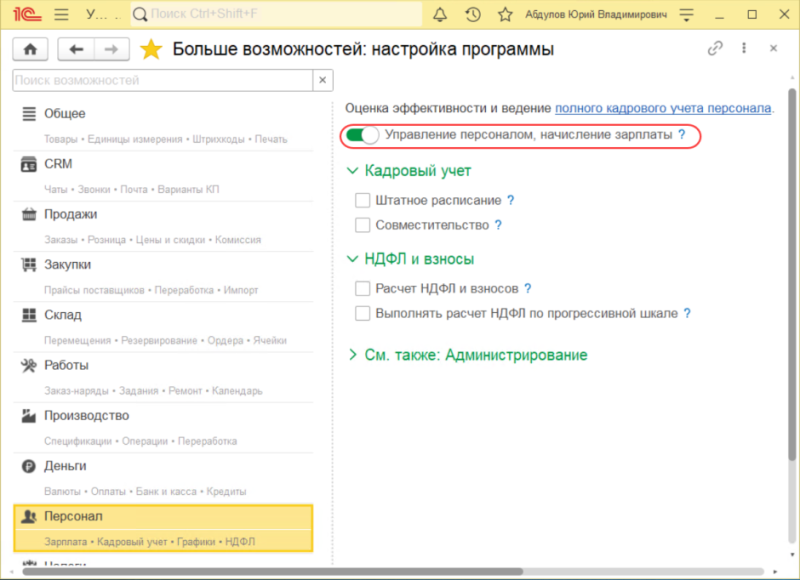Open the three-dot more actions menu
This screenshot has height=580, width=800.
tap(744, 49)
